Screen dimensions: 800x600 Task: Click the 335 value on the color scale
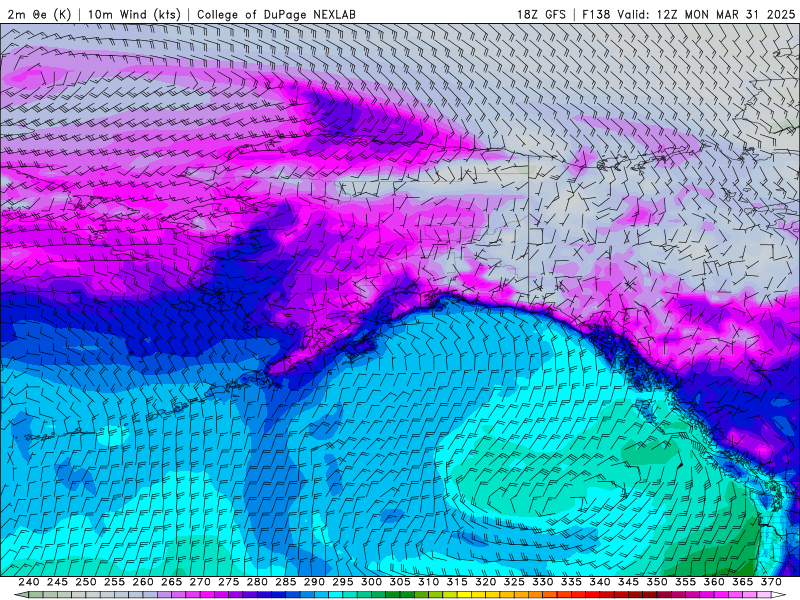point(571,582)
